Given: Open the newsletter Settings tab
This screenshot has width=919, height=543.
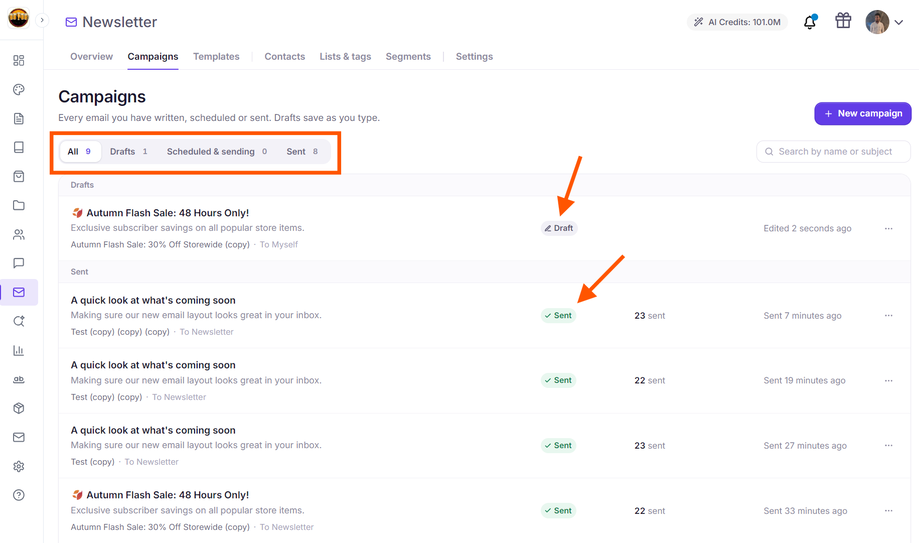Looking at the screenshot, I should pos(474,56).
